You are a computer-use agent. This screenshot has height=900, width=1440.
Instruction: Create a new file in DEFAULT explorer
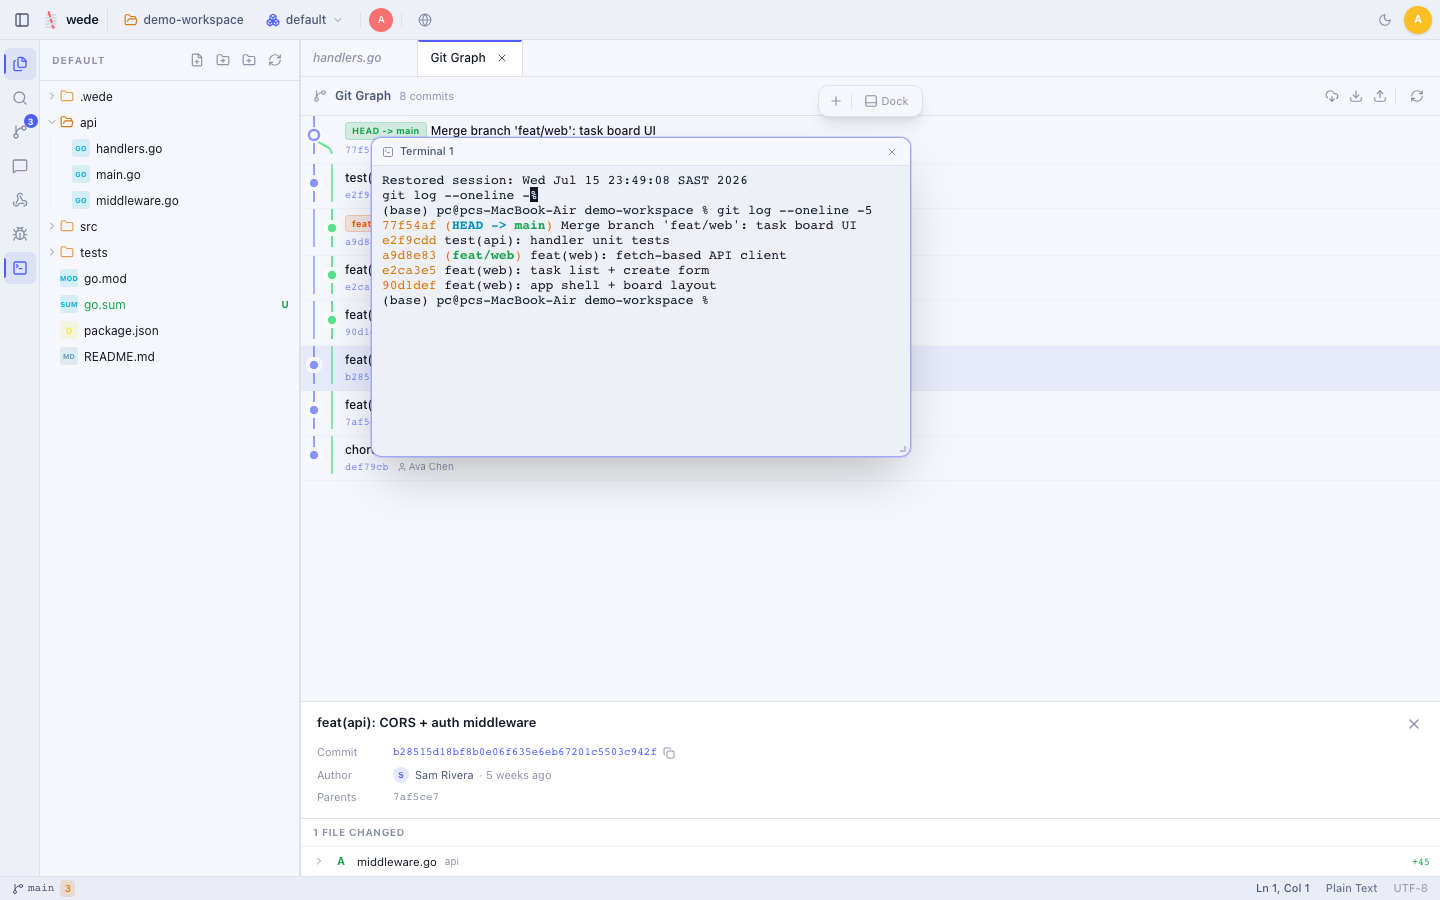197,60
